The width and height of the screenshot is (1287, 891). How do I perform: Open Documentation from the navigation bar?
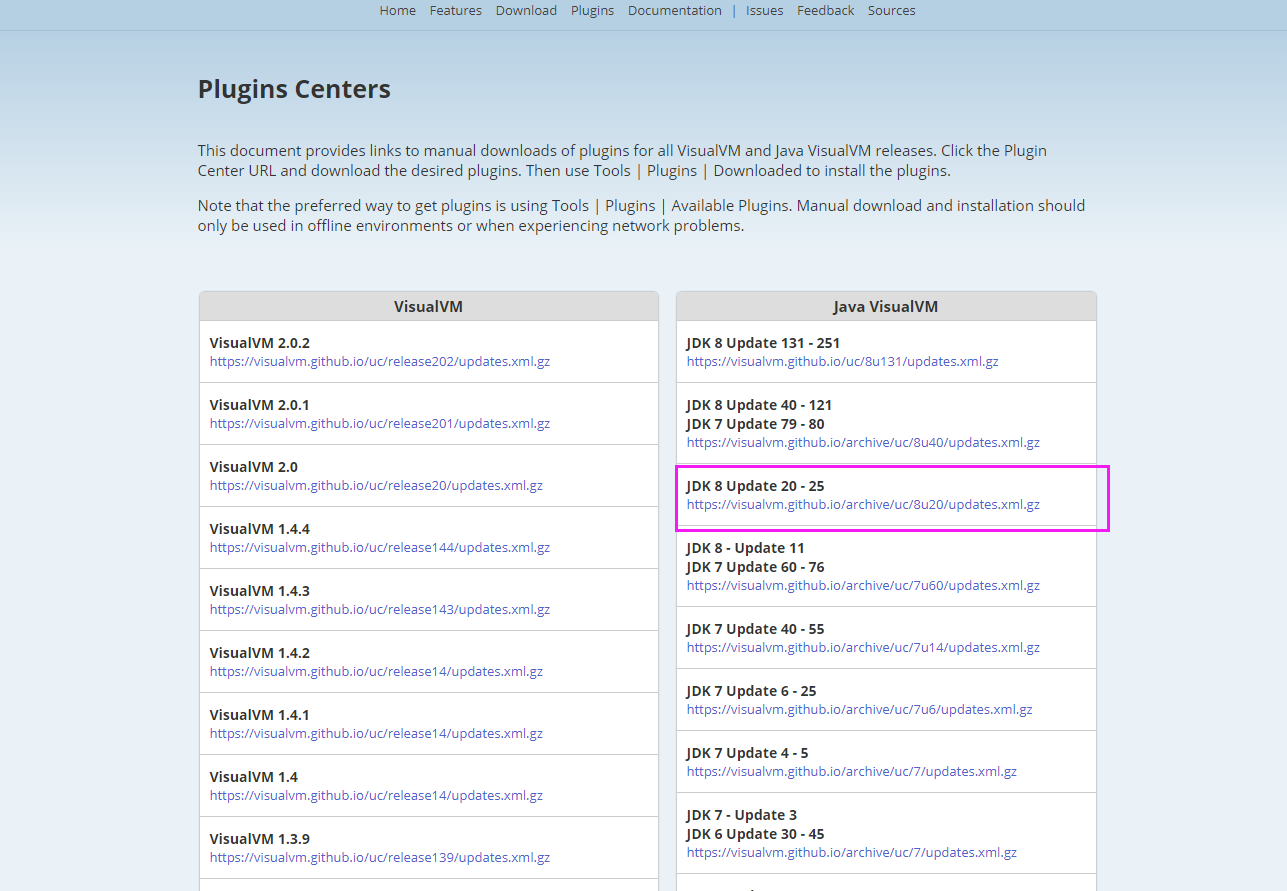[x=674, y=11]
